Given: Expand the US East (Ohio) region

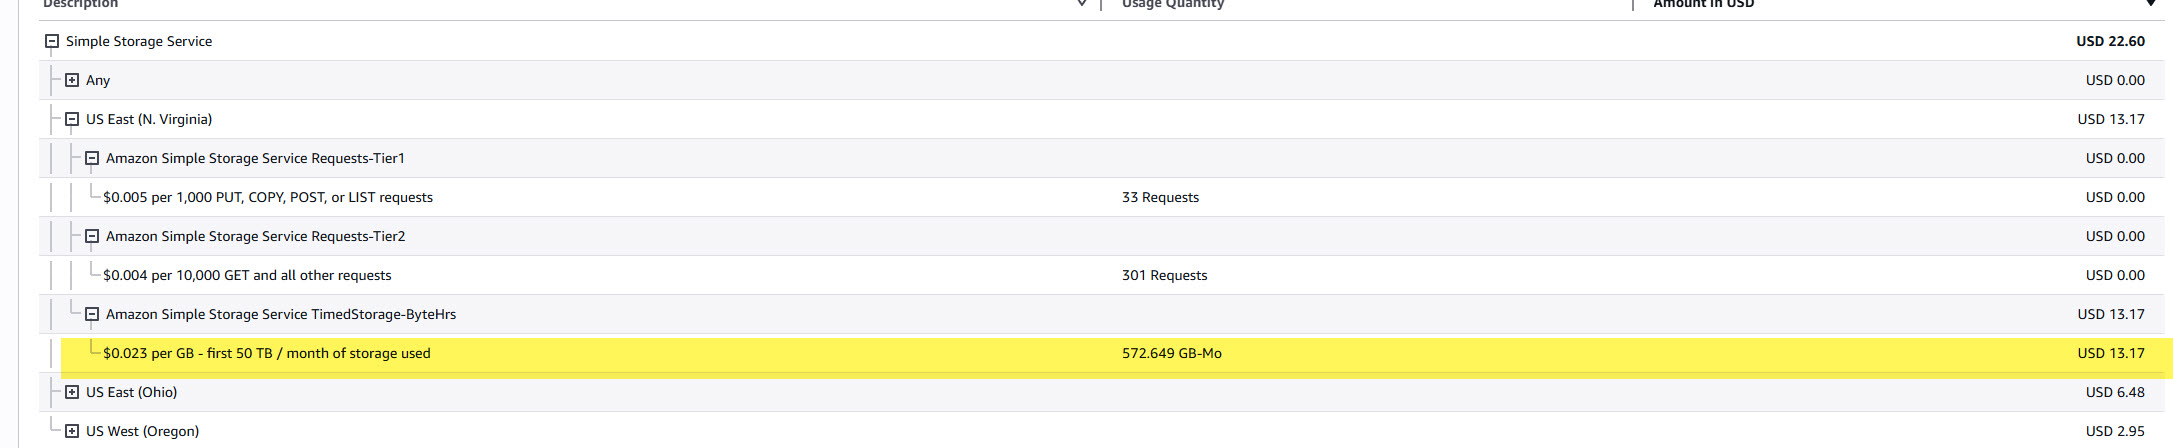Looking at the screenshot, I should tap(72, 392).
